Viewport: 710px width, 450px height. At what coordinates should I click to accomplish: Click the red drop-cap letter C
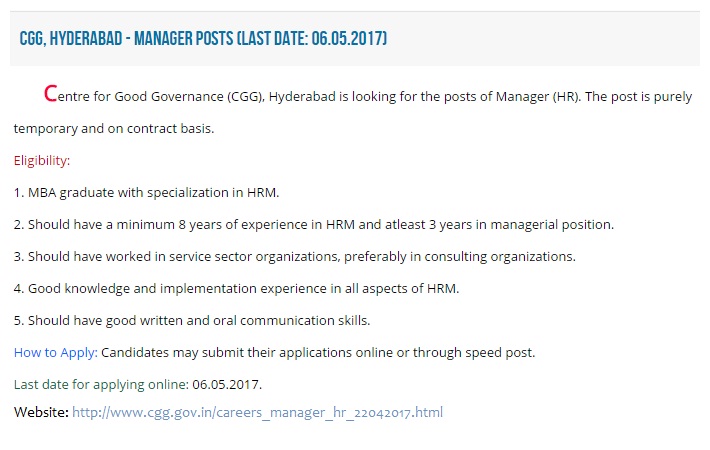(50, 94)
